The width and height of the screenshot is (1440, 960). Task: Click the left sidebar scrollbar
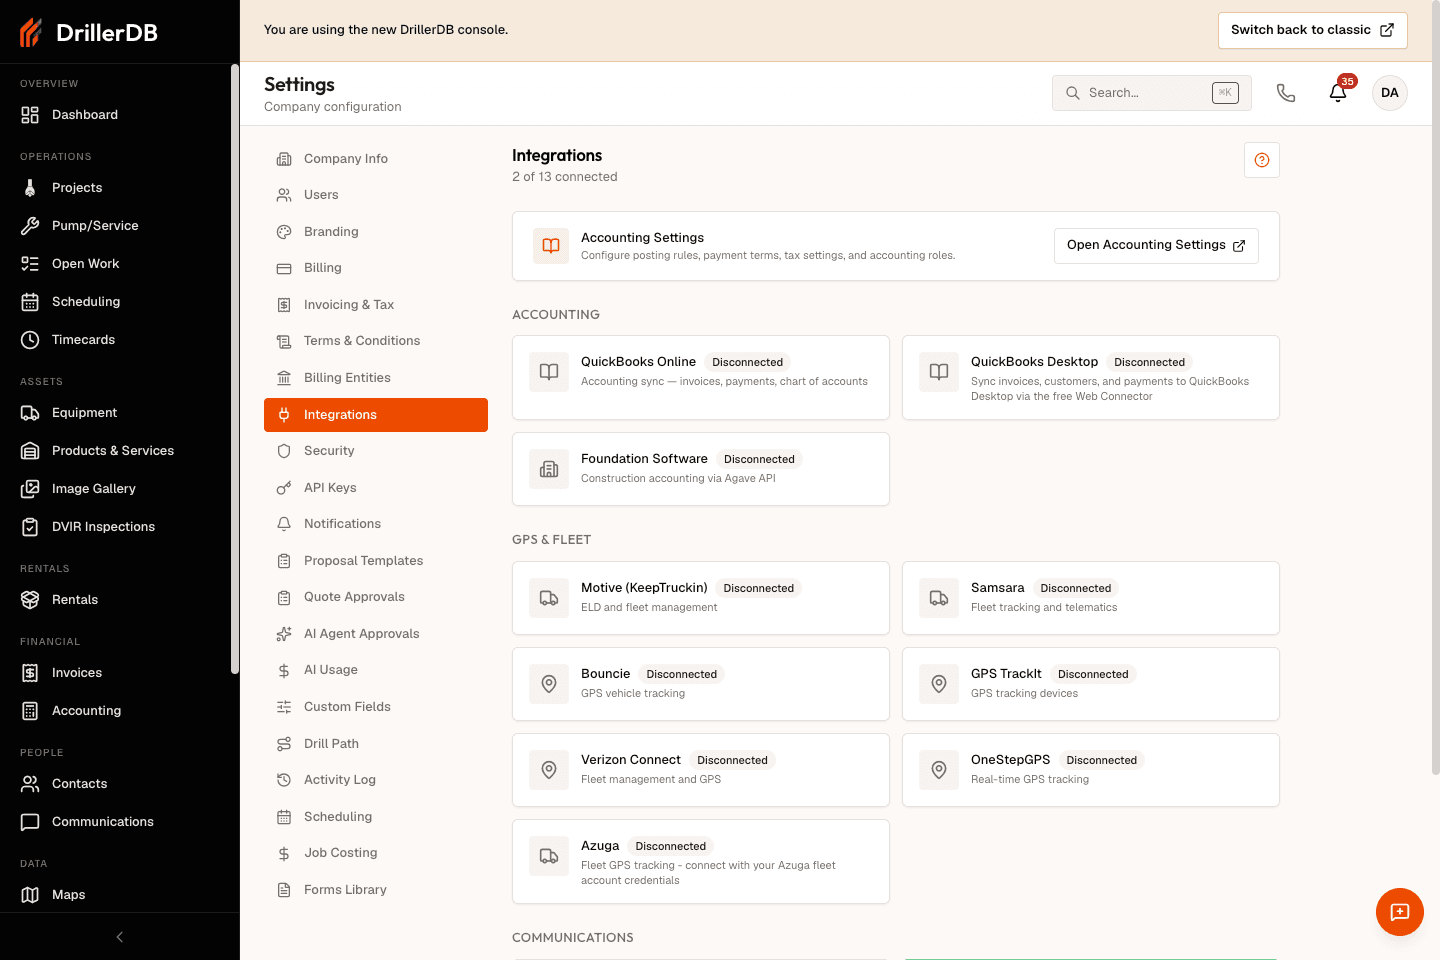(x=234, y=370)
